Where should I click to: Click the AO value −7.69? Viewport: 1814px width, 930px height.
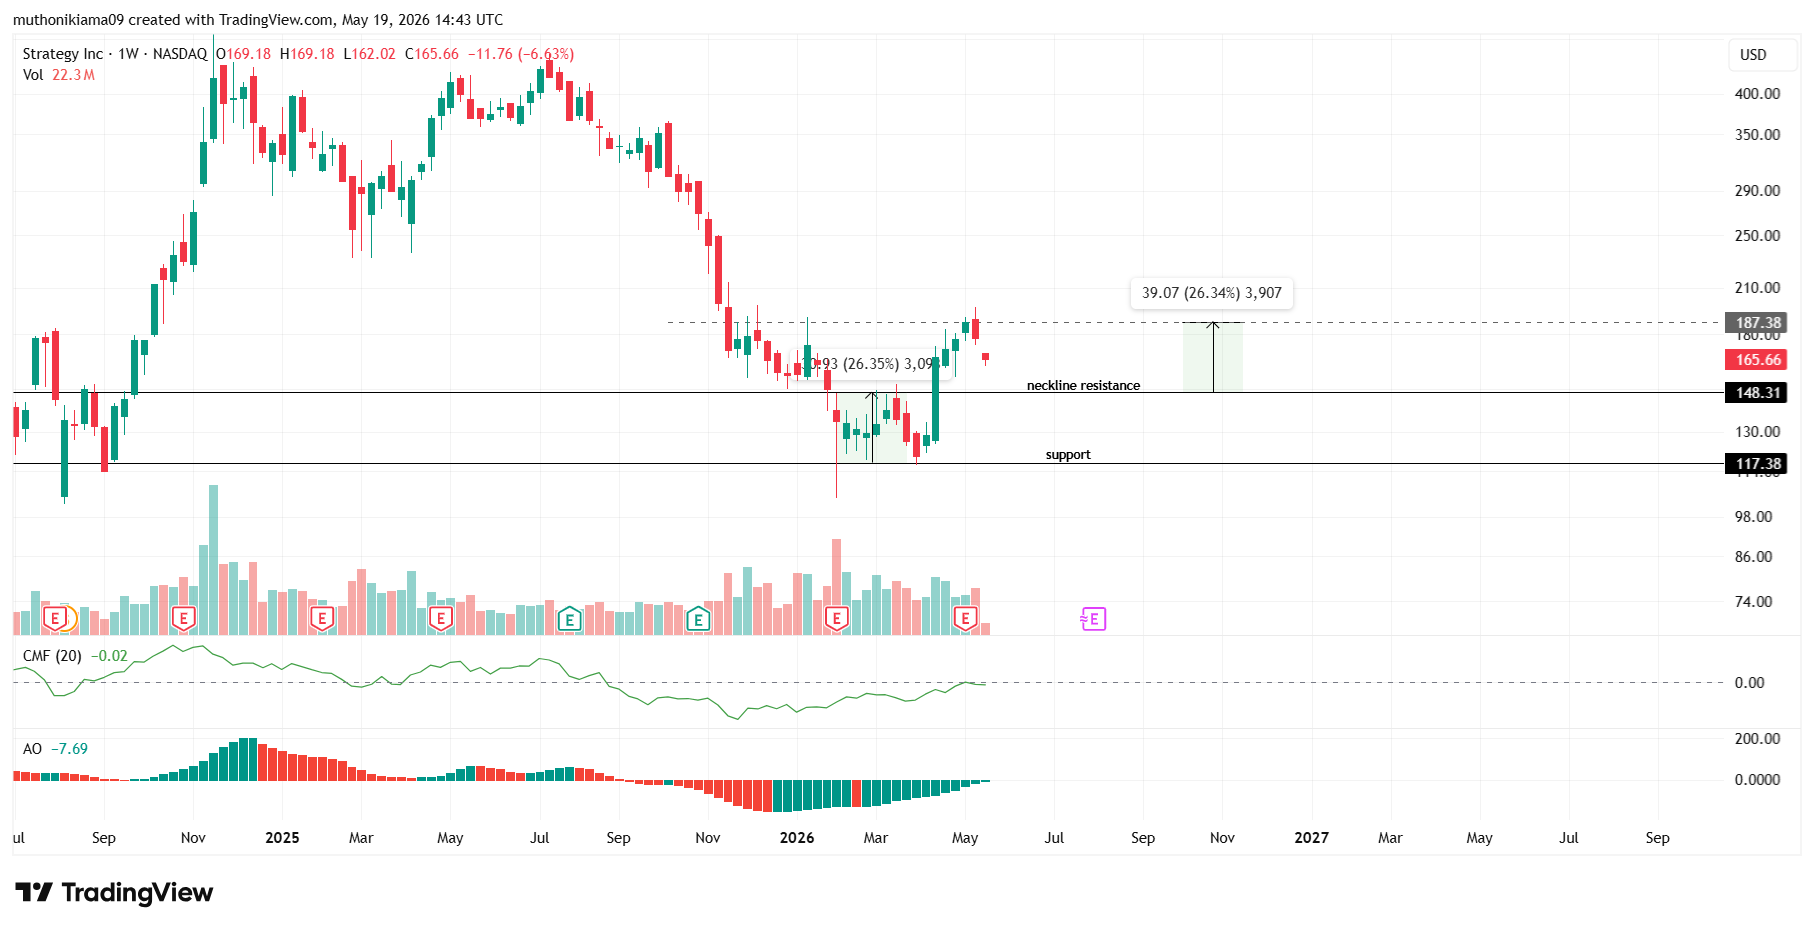click(x=69, y=749)
